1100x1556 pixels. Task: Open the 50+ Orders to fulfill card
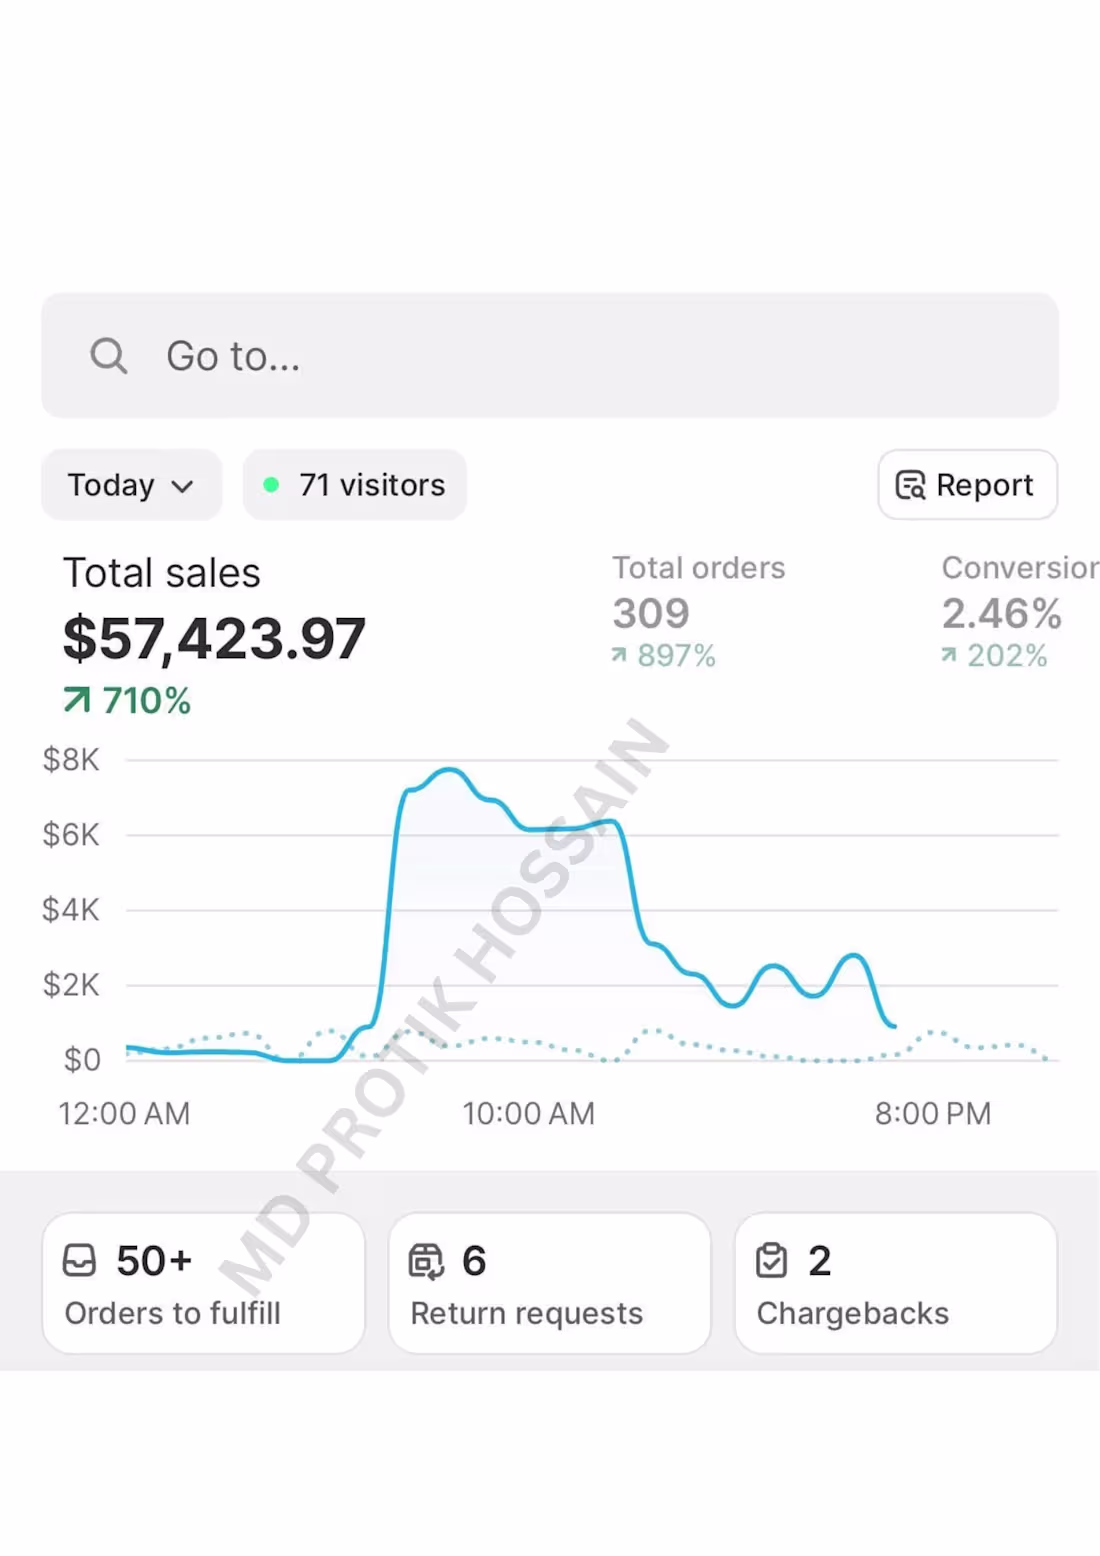pyautogui.click(x=204, y=1283)
